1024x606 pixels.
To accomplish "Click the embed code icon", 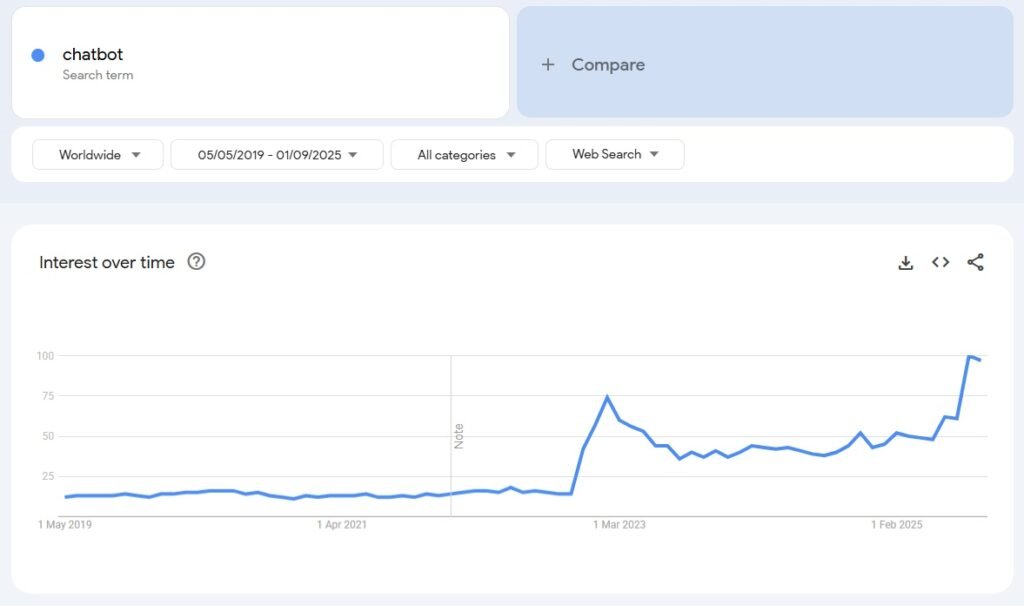I will point(940,263).
